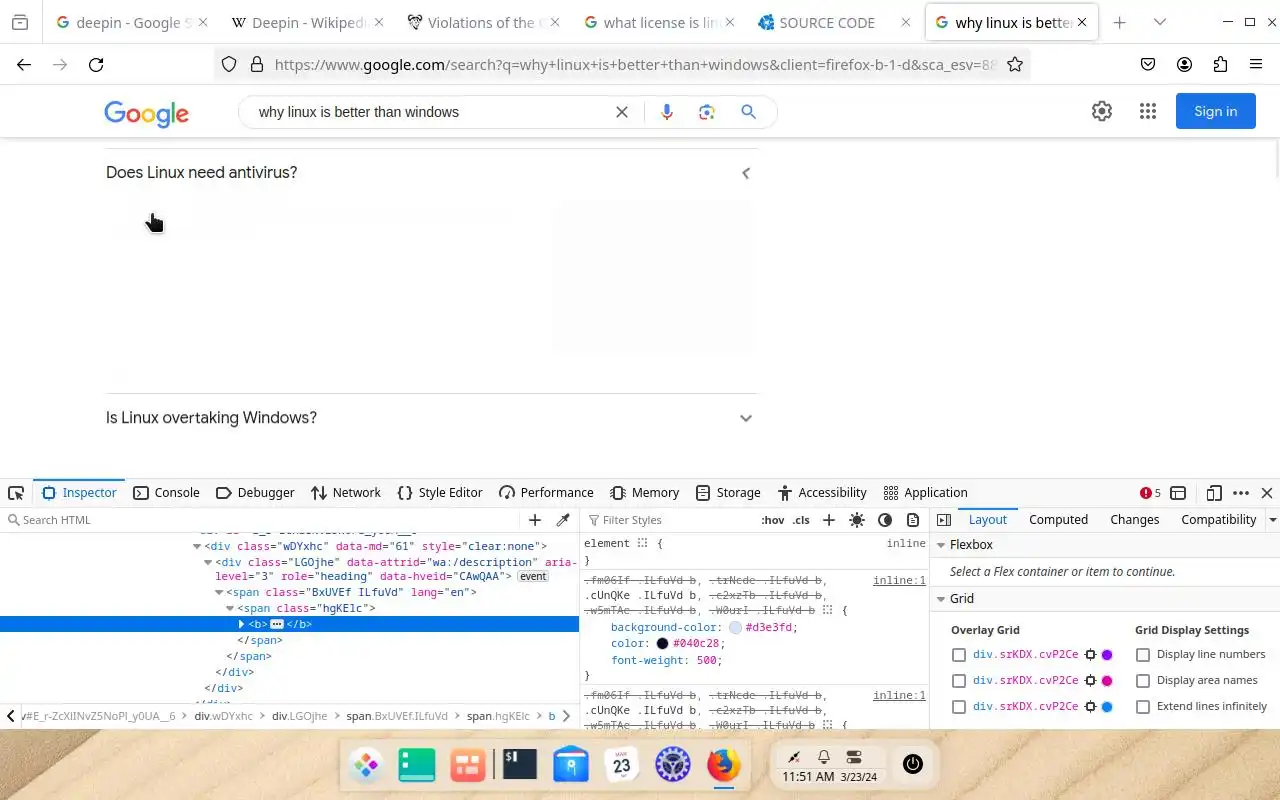This screenshot has height=800, width=1280.
Task: Collapse the Flexbox section
Action: [x=941, y=545]
